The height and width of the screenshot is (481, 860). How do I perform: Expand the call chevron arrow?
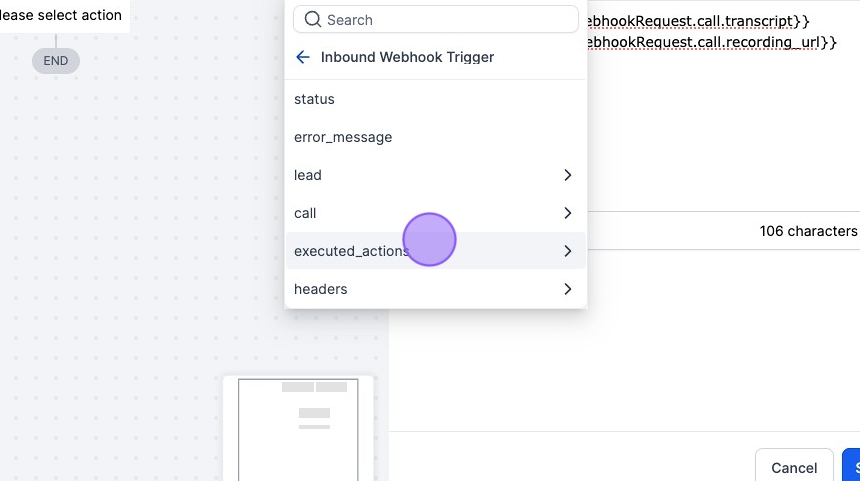pos(567,213)
